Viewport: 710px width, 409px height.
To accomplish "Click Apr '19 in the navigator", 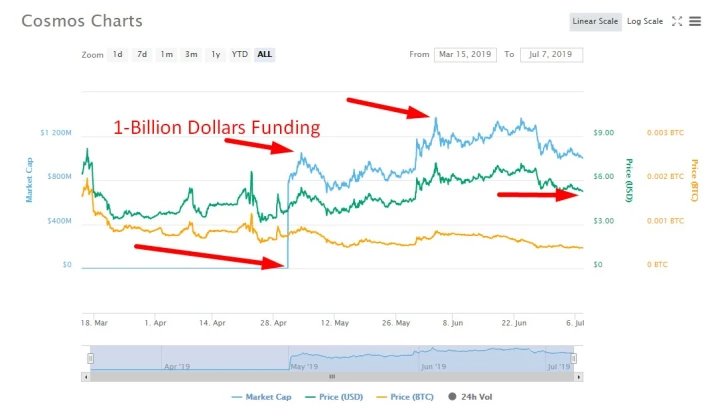I will [x=177, y=366].
